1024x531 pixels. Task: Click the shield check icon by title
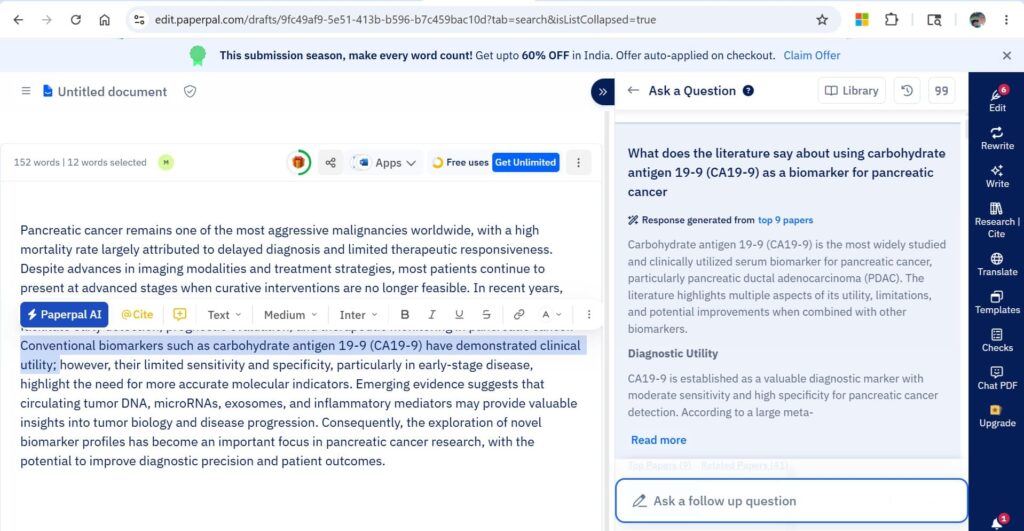pos(190,91)
